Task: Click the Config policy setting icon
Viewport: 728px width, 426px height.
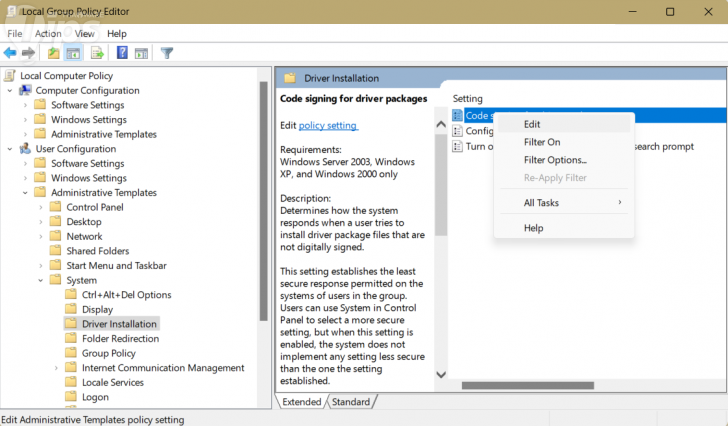Action: pos(457,131)
